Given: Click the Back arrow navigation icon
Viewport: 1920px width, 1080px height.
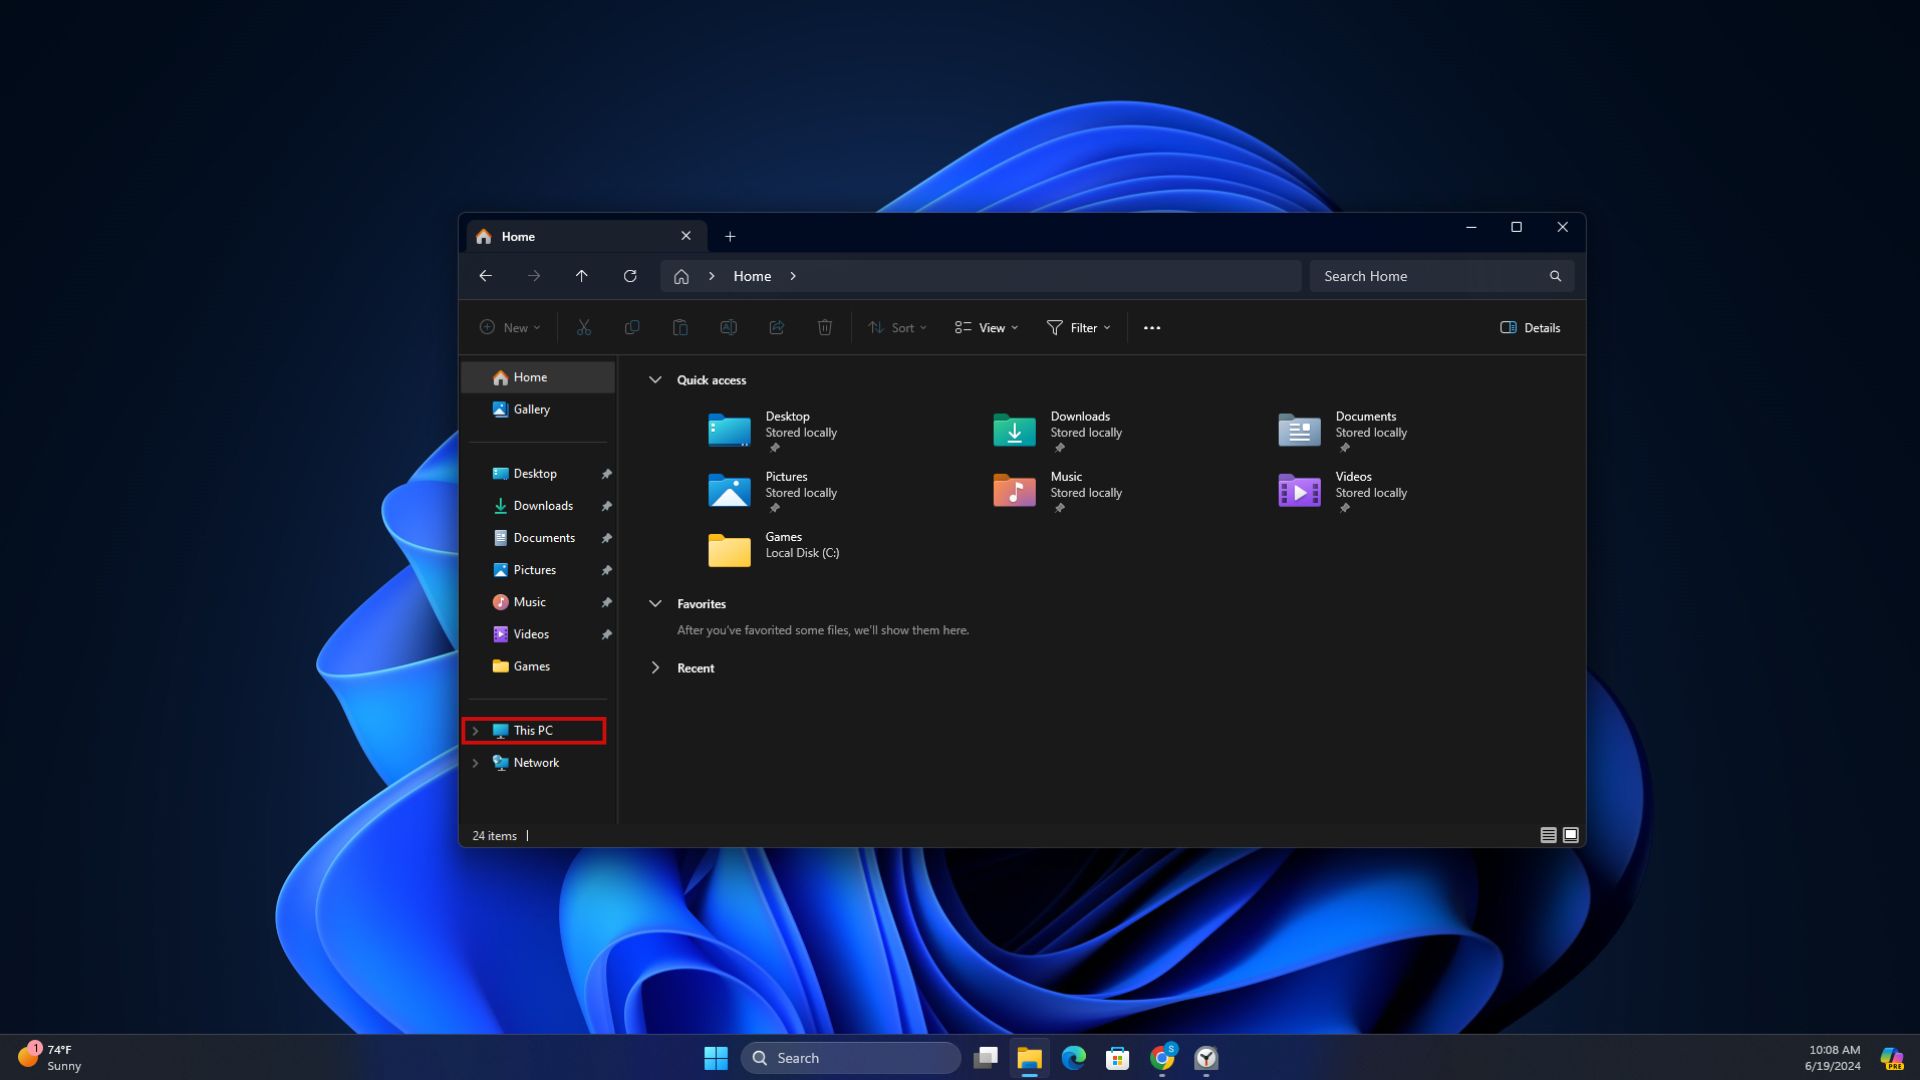Looking at the screenshot, I should click(485, 276).
